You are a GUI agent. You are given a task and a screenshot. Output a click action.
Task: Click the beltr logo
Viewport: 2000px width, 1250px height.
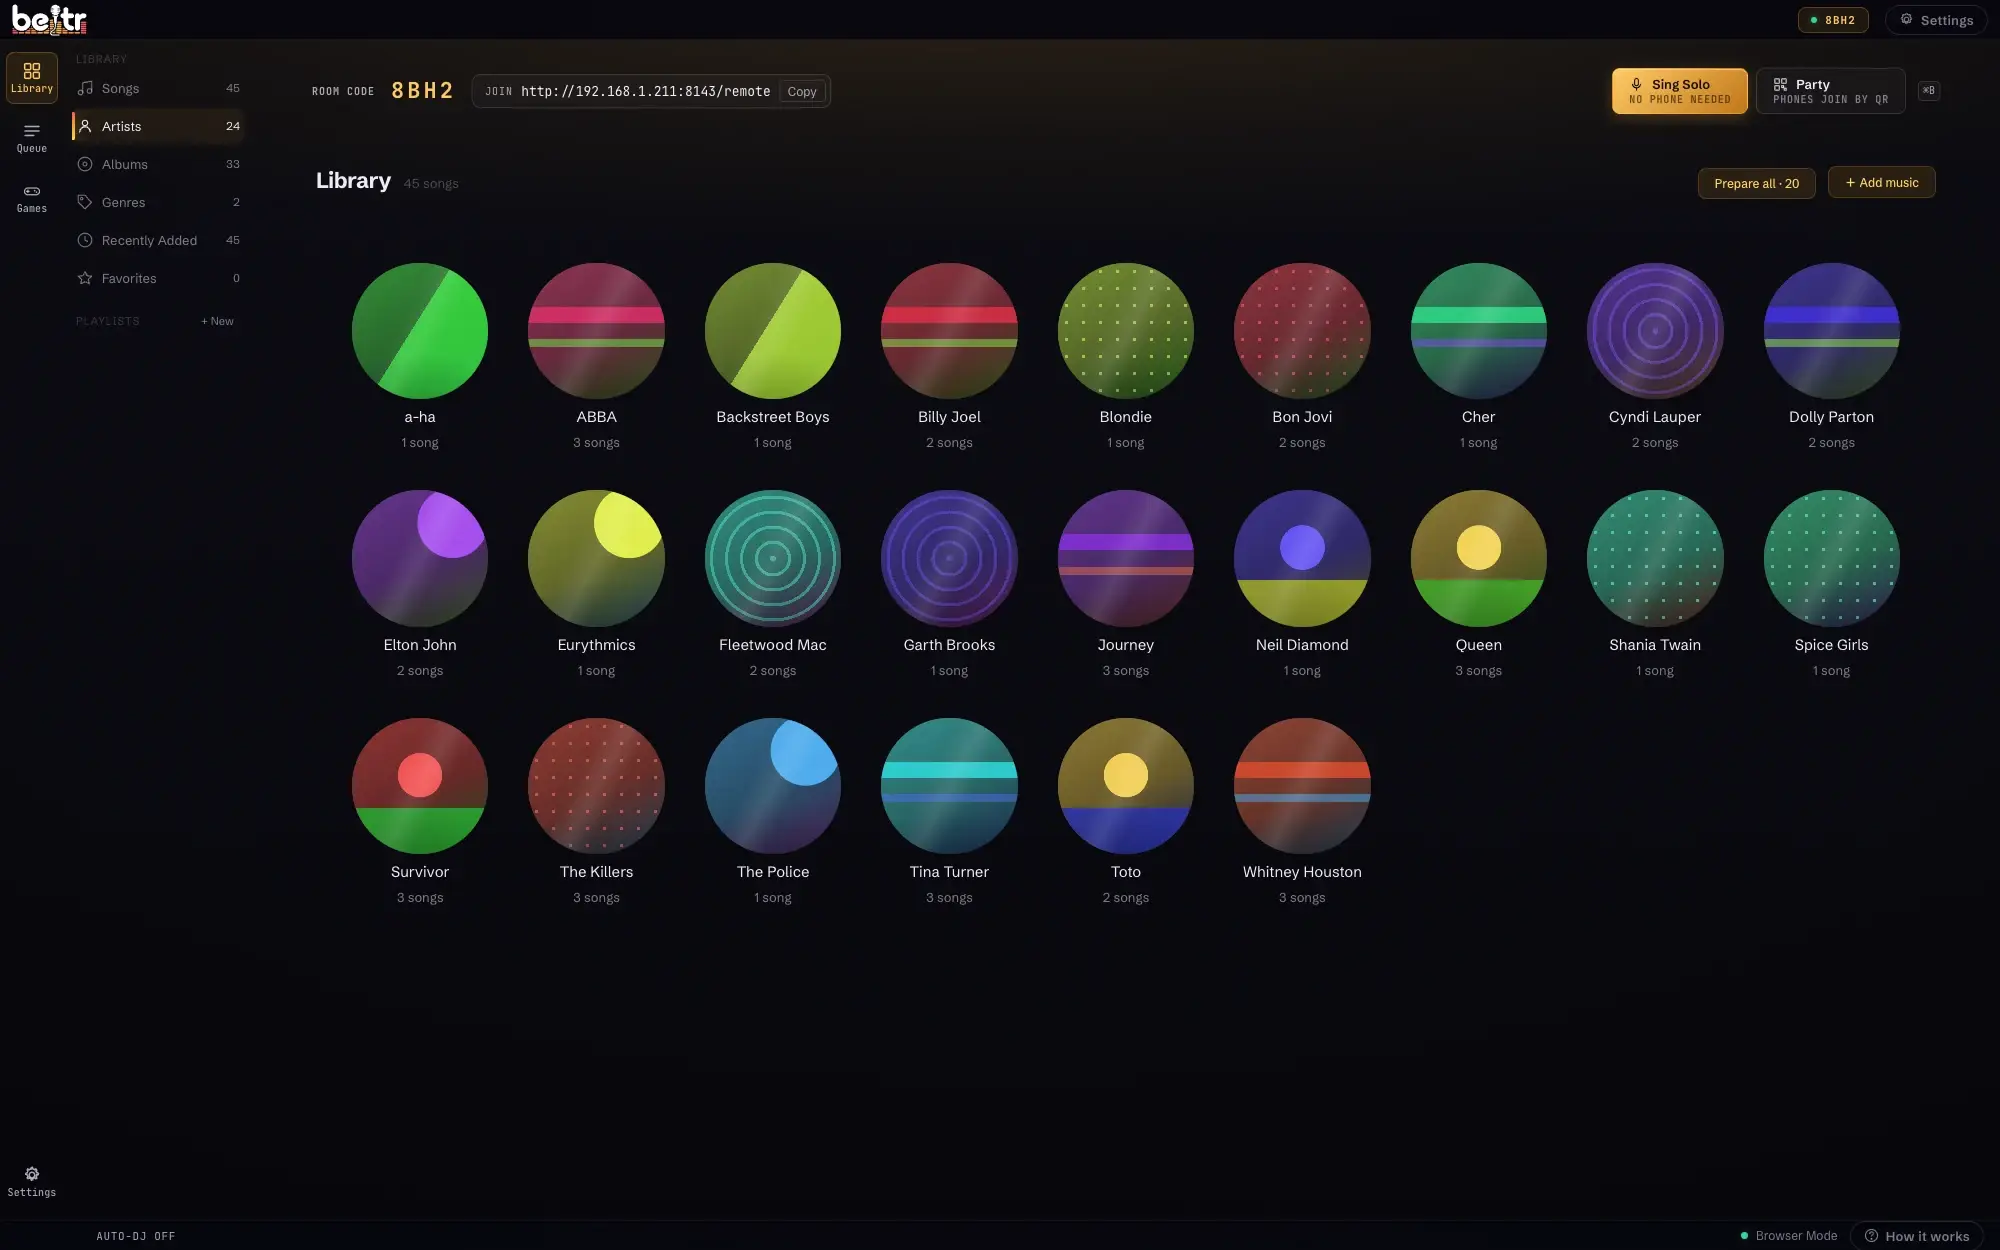click(x=49, y=19)
